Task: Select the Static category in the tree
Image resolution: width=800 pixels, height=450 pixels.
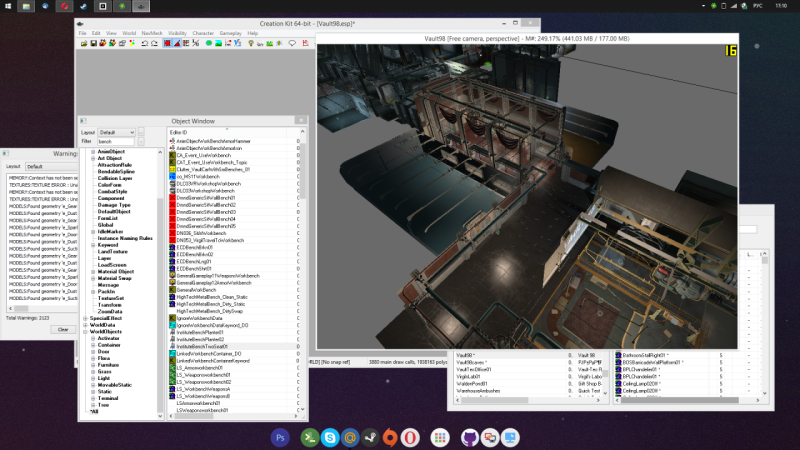Action: pos(105,391)
